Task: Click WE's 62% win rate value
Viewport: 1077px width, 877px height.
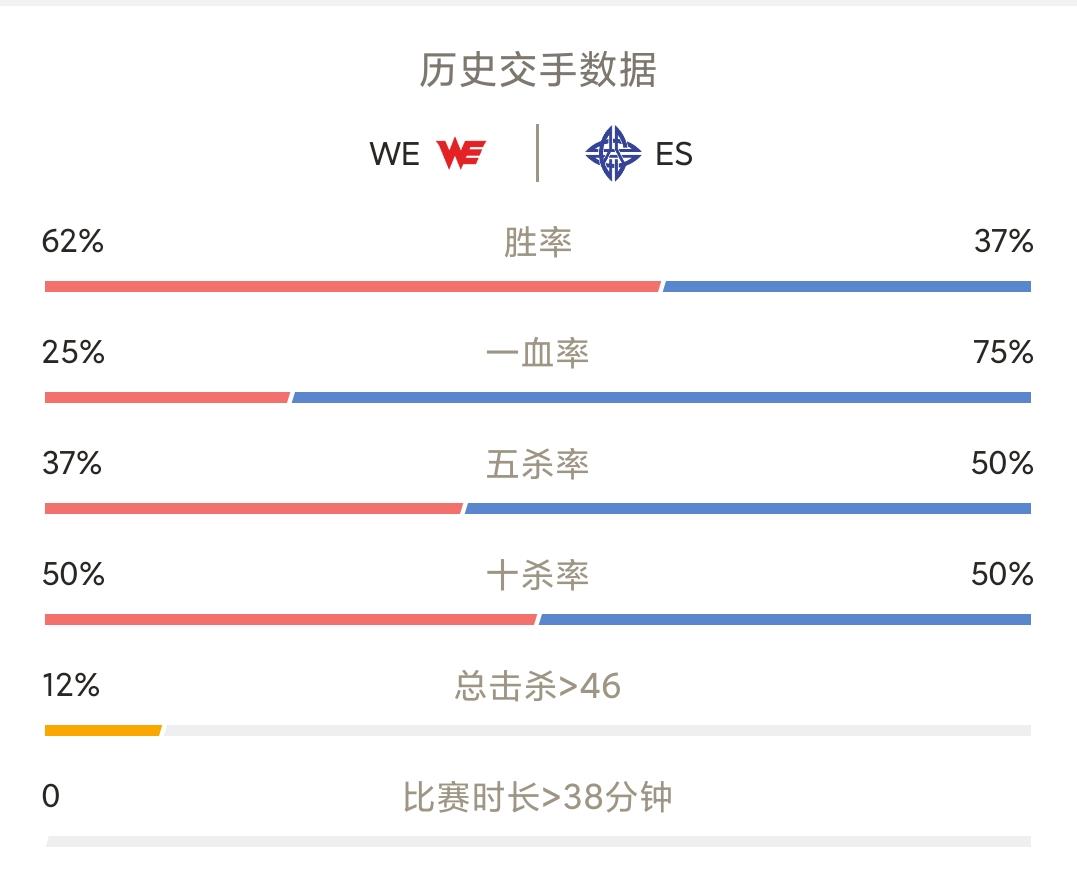Action: (x=73, y=242)
